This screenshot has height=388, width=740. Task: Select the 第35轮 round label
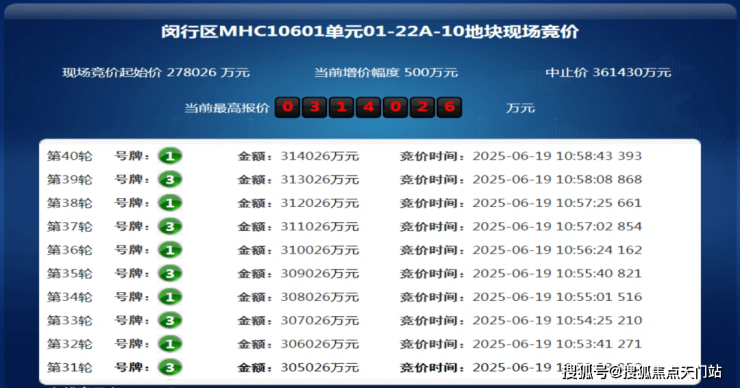point(69,274)
